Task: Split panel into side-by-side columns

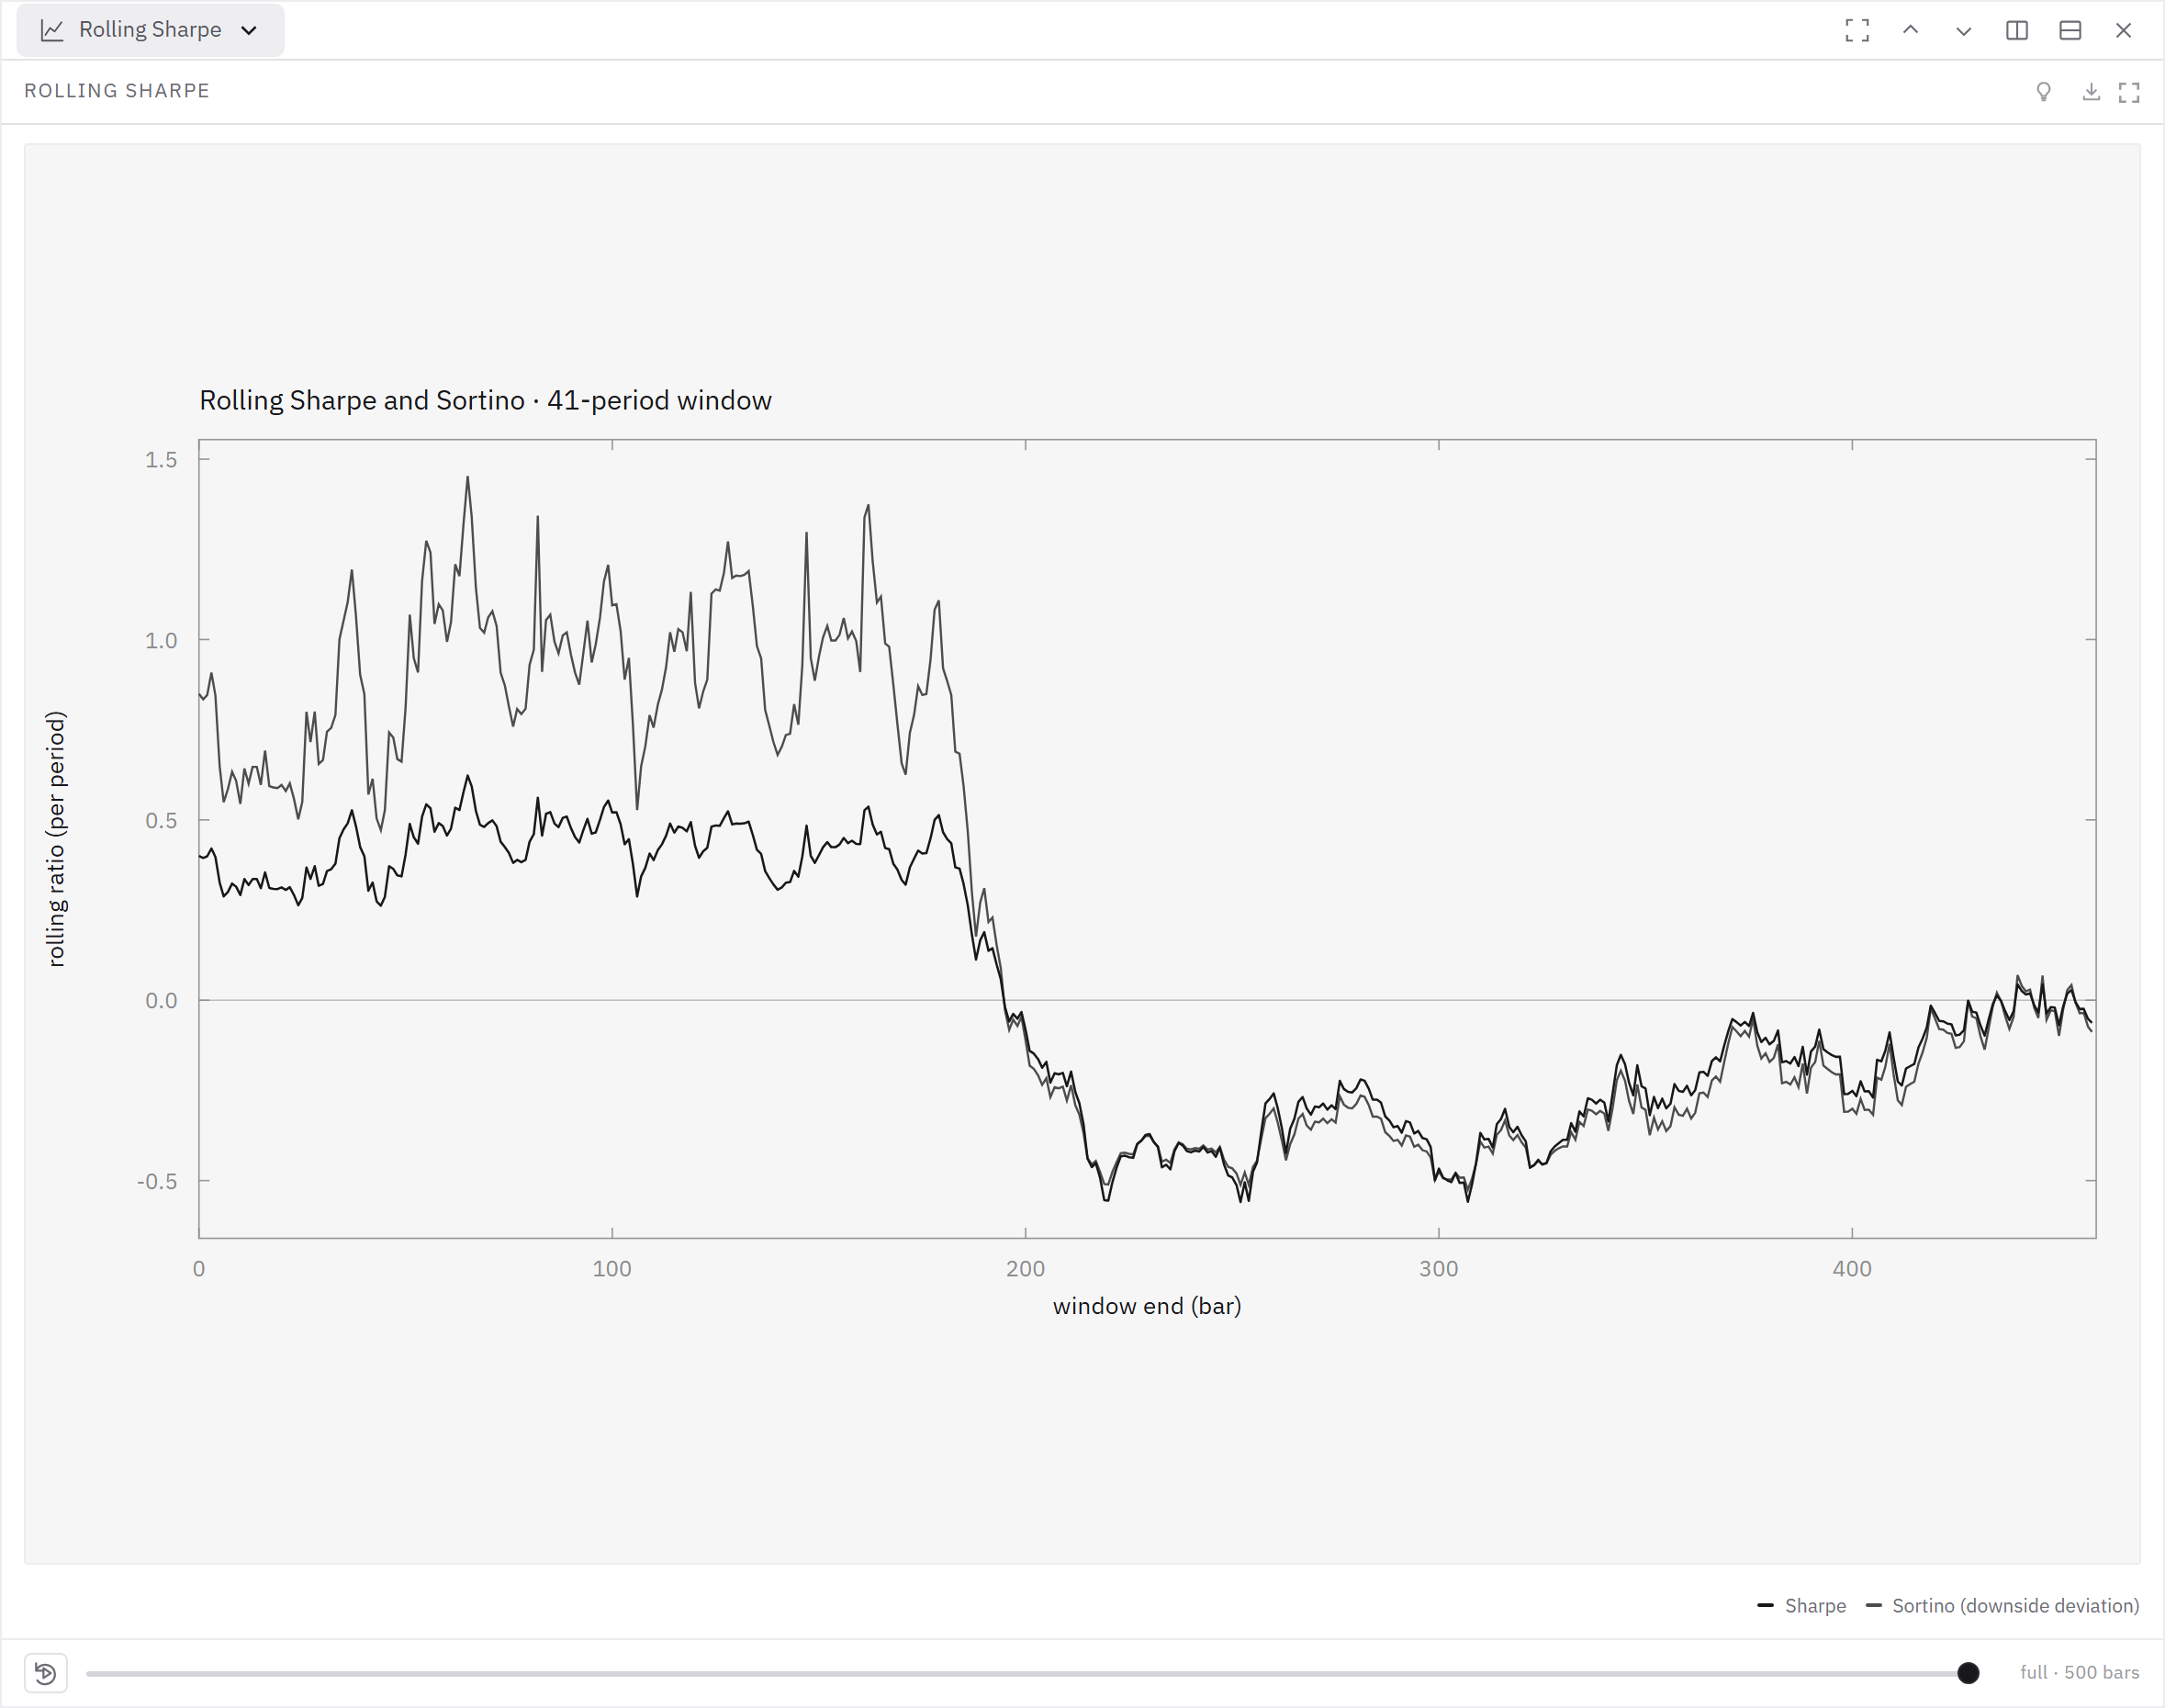Action: [x=2017, y=30]
